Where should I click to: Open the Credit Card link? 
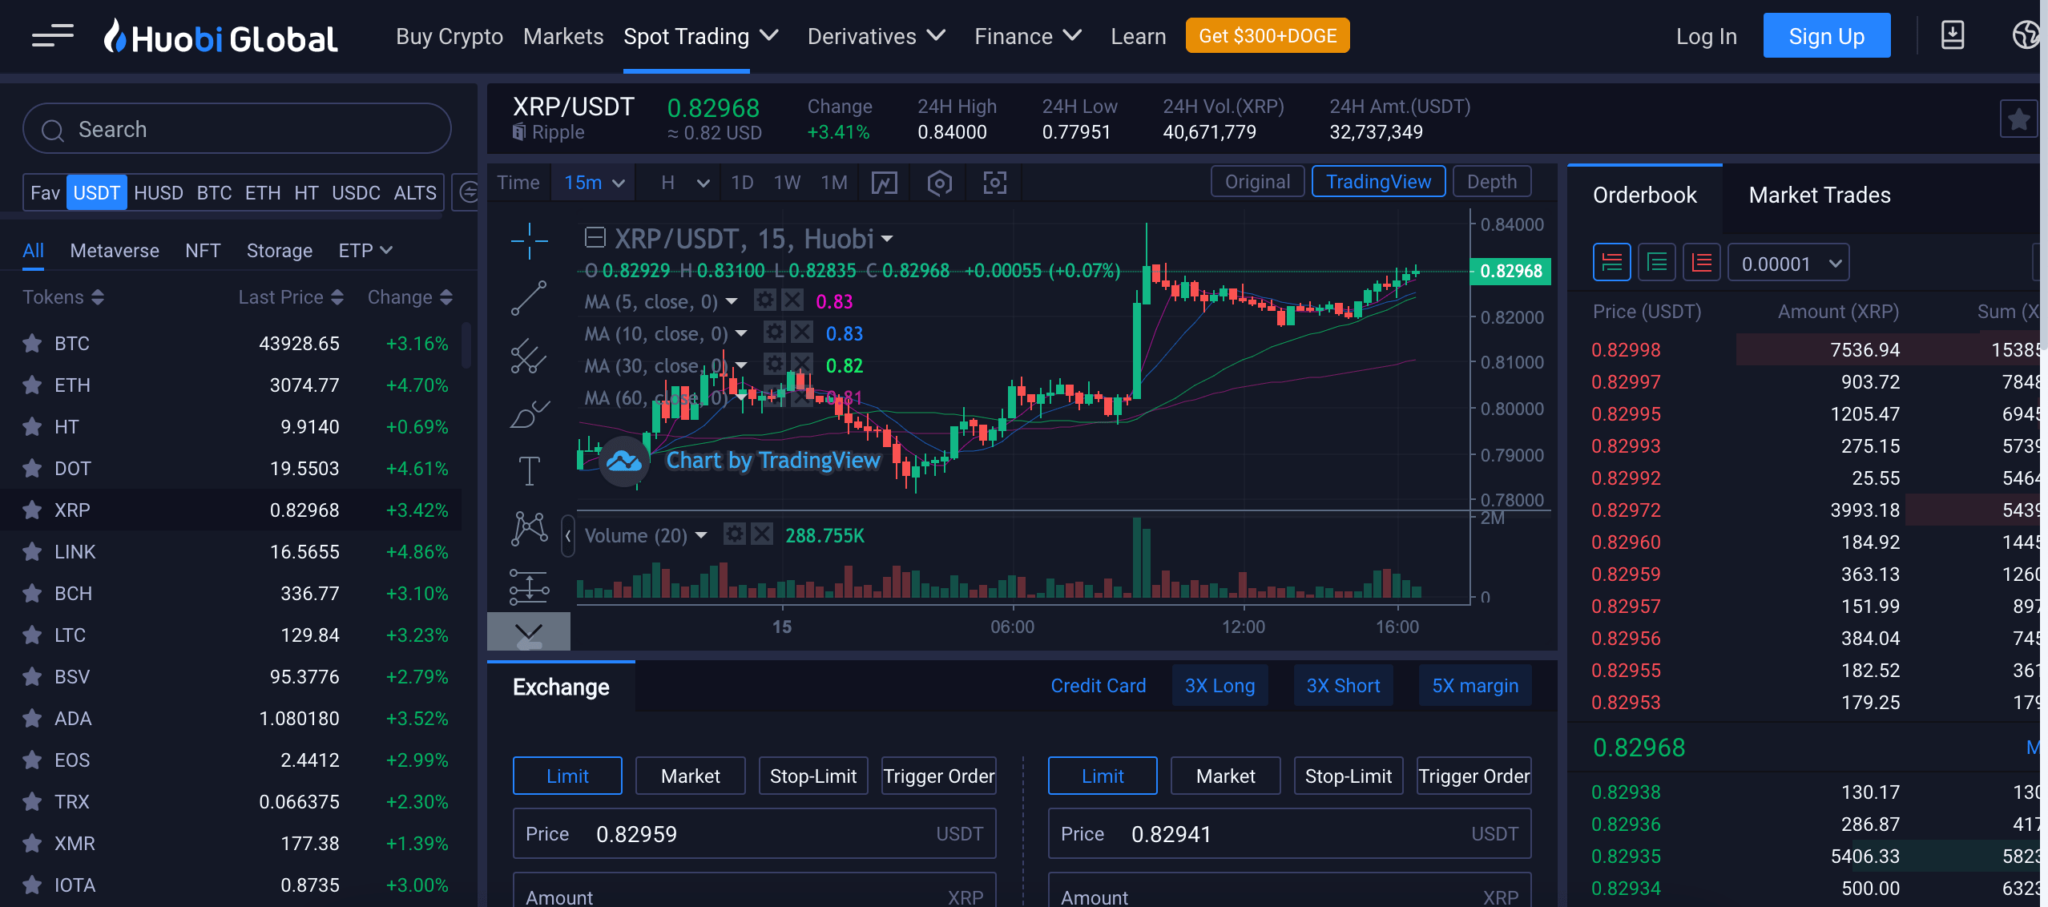tap(1098, 686)
